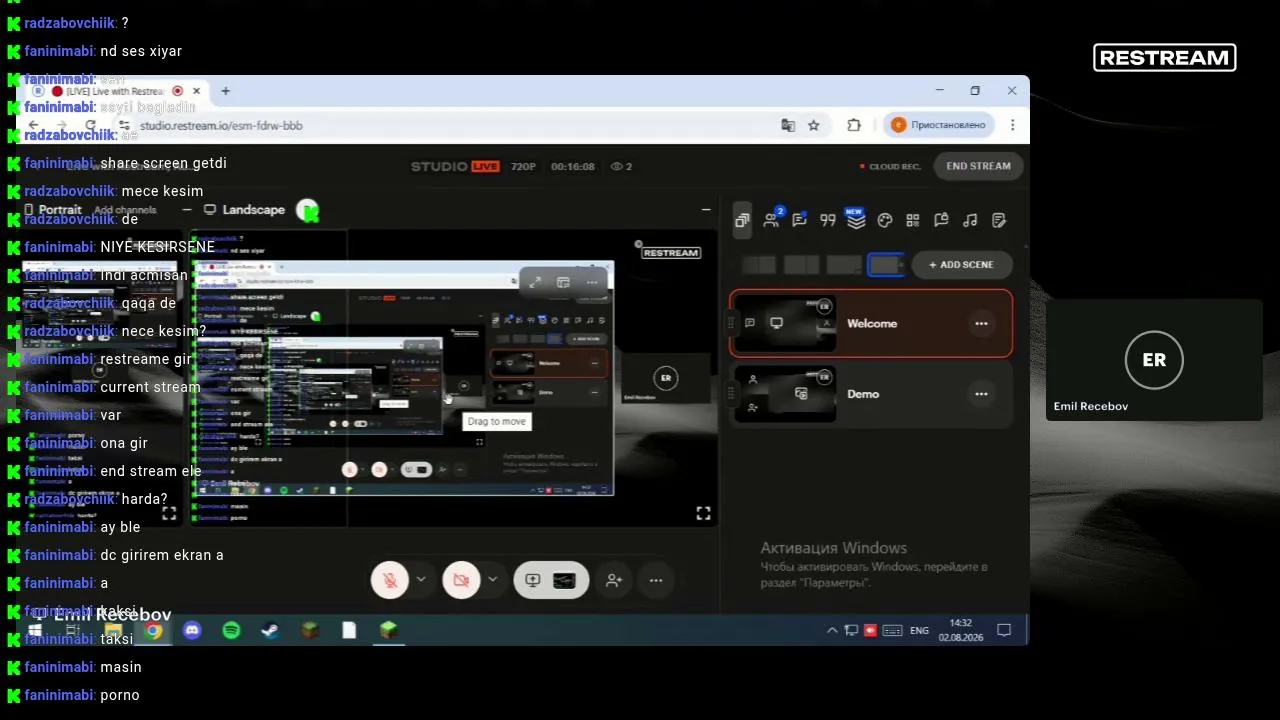The width and height of the screenshot is (1280, 720).
Task: Open the Layers panel marked NEW
Action: (855, 220)
